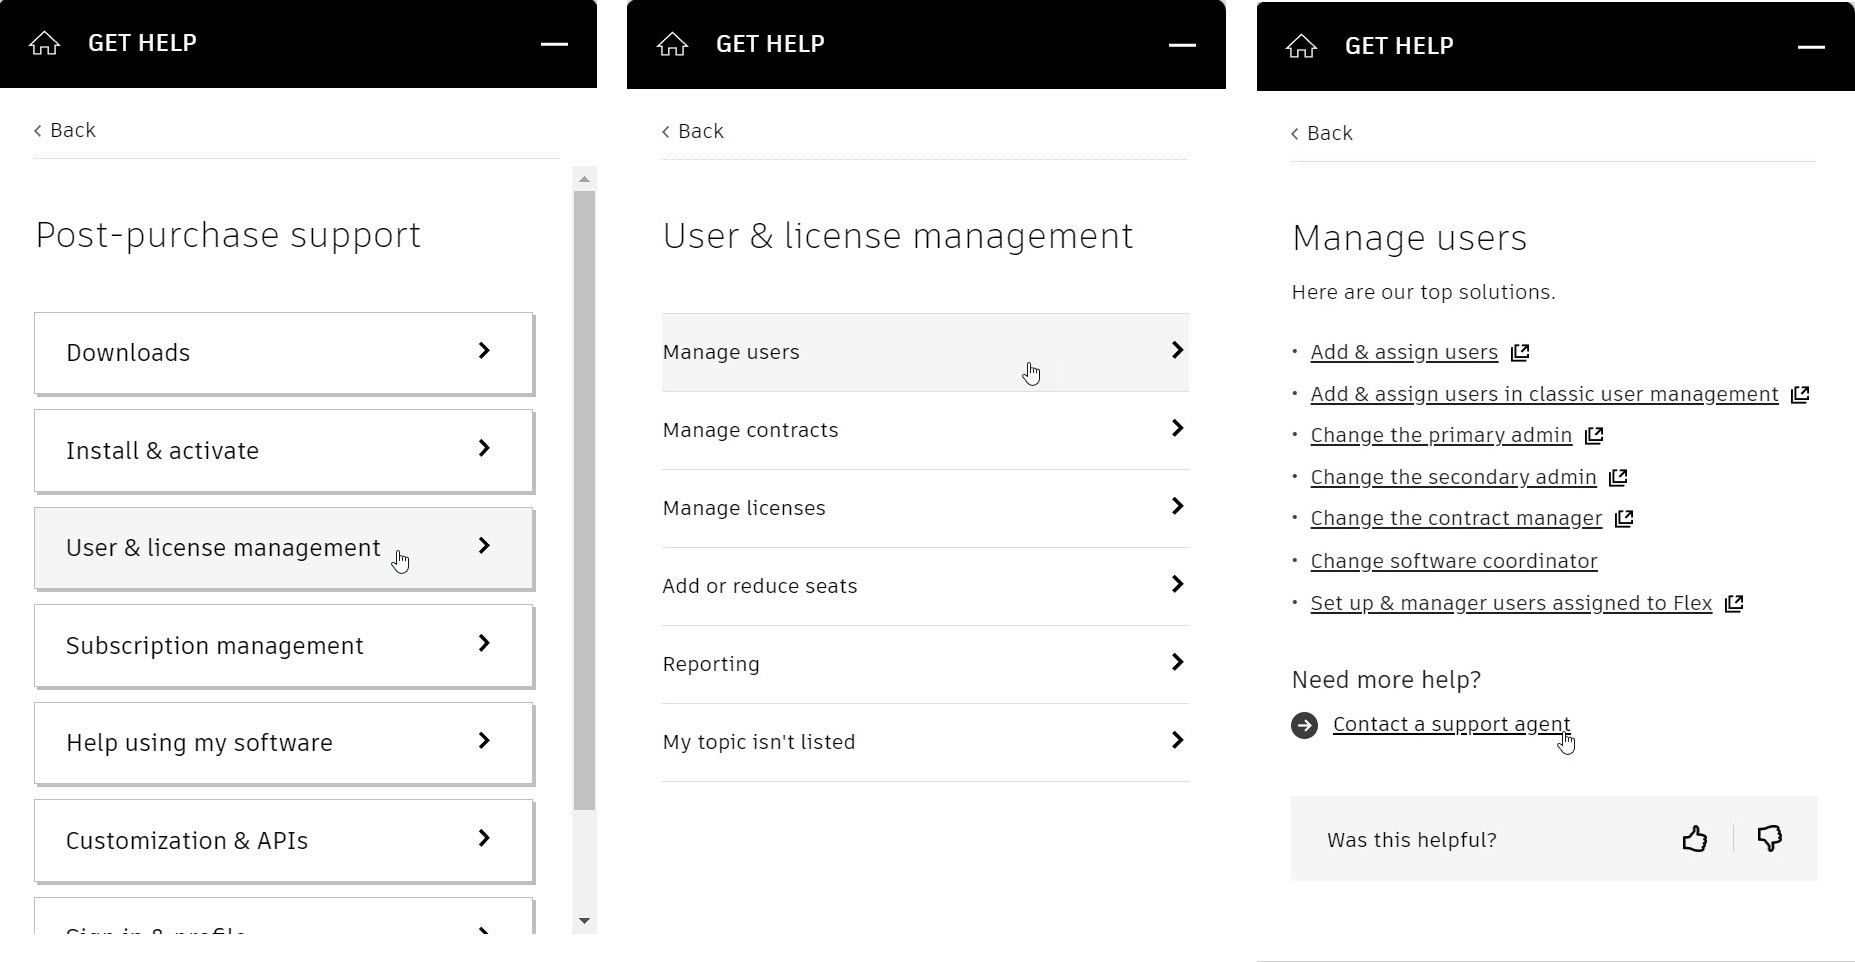
Task: Open Subscription management chevron arrow
Action: 484,643
